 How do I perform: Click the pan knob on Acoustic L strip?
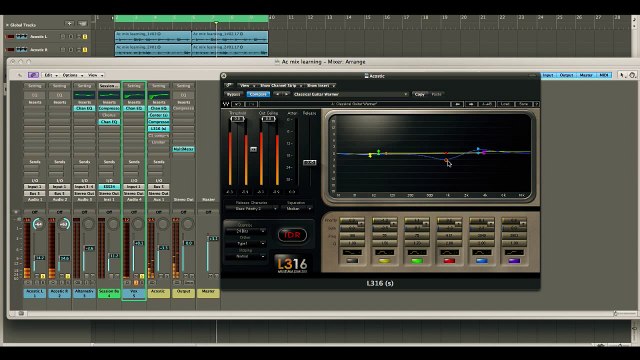point(39,224)
